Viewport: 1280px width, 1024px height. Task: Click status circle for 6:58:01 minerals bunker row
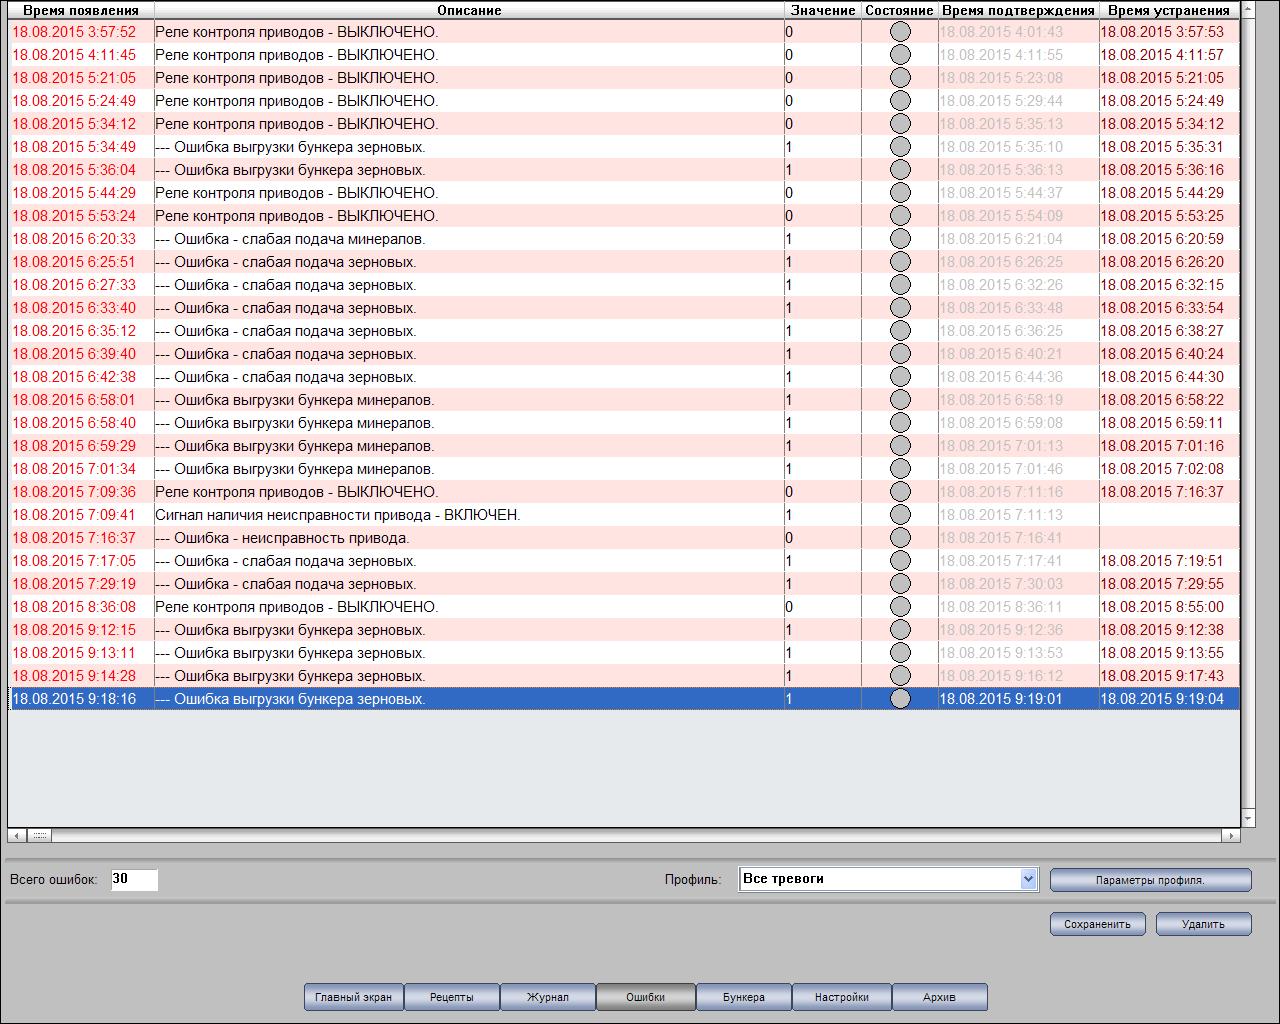tap(900, 400)
